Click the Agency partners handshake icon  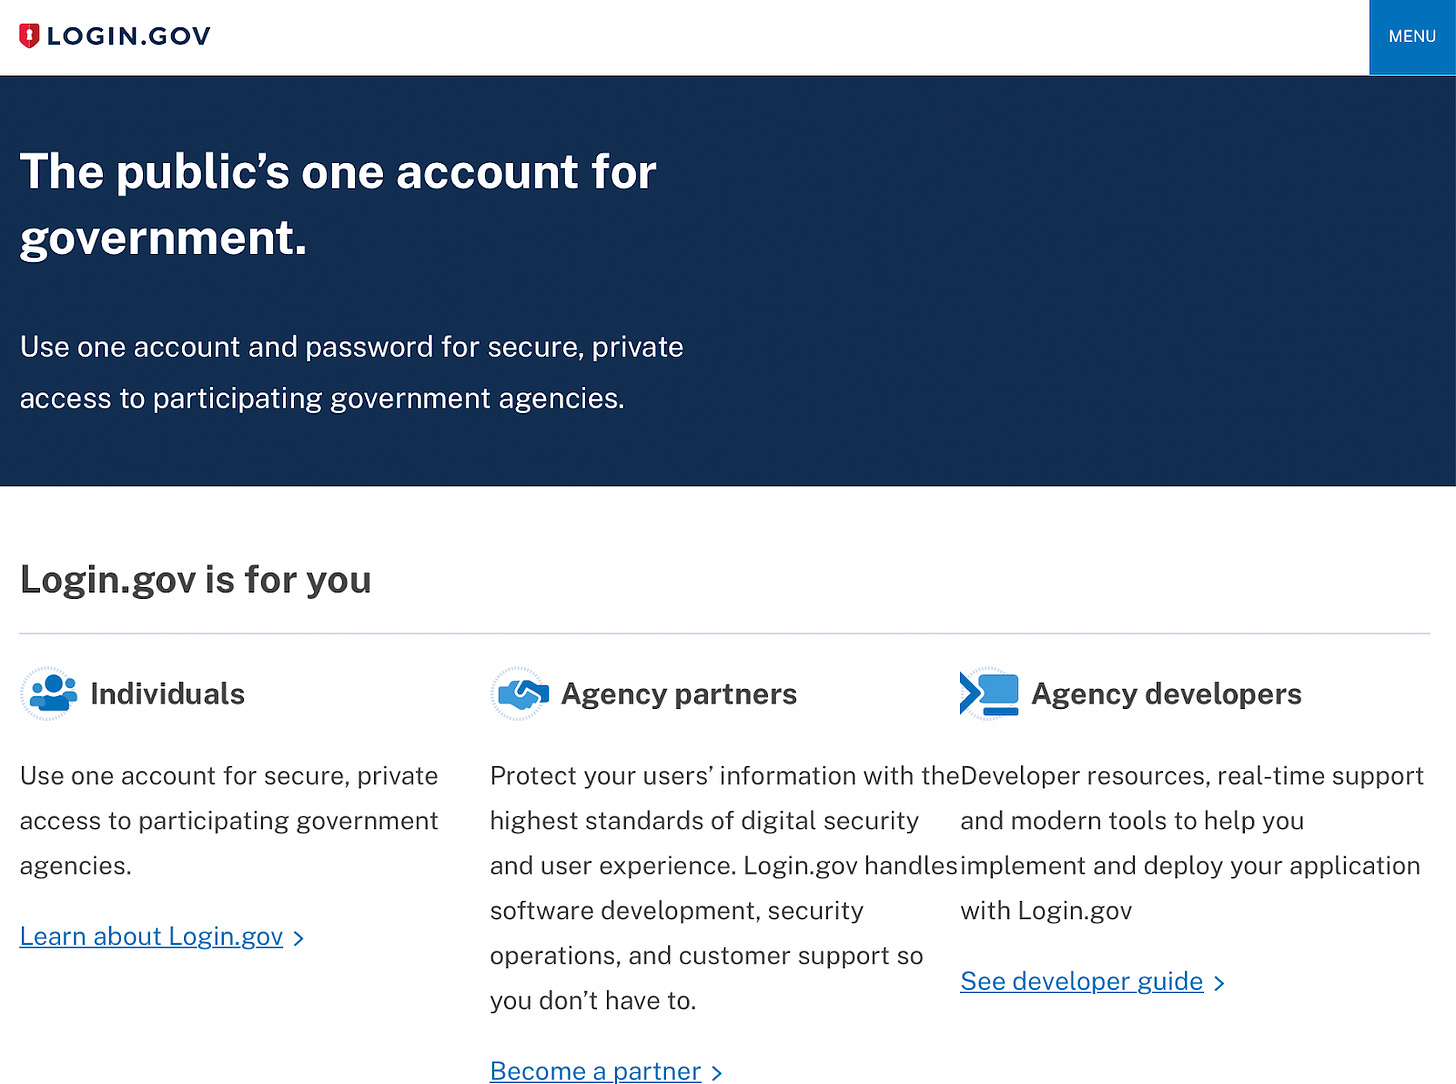520,693
